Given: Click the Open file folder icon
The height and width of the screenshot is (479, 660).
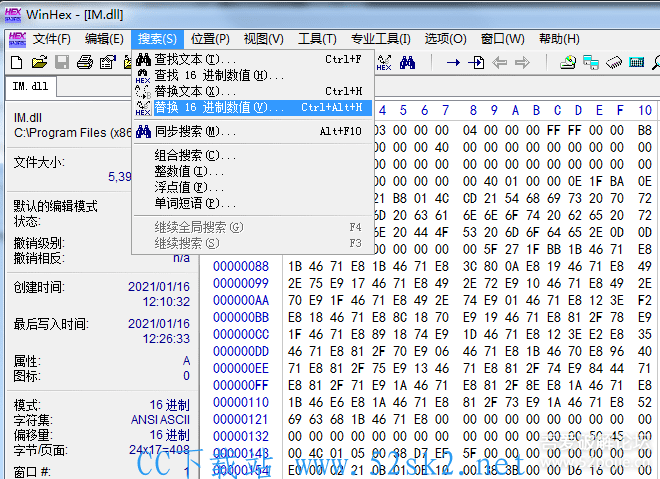Looking at the screenshot, I should coord(40,63).
